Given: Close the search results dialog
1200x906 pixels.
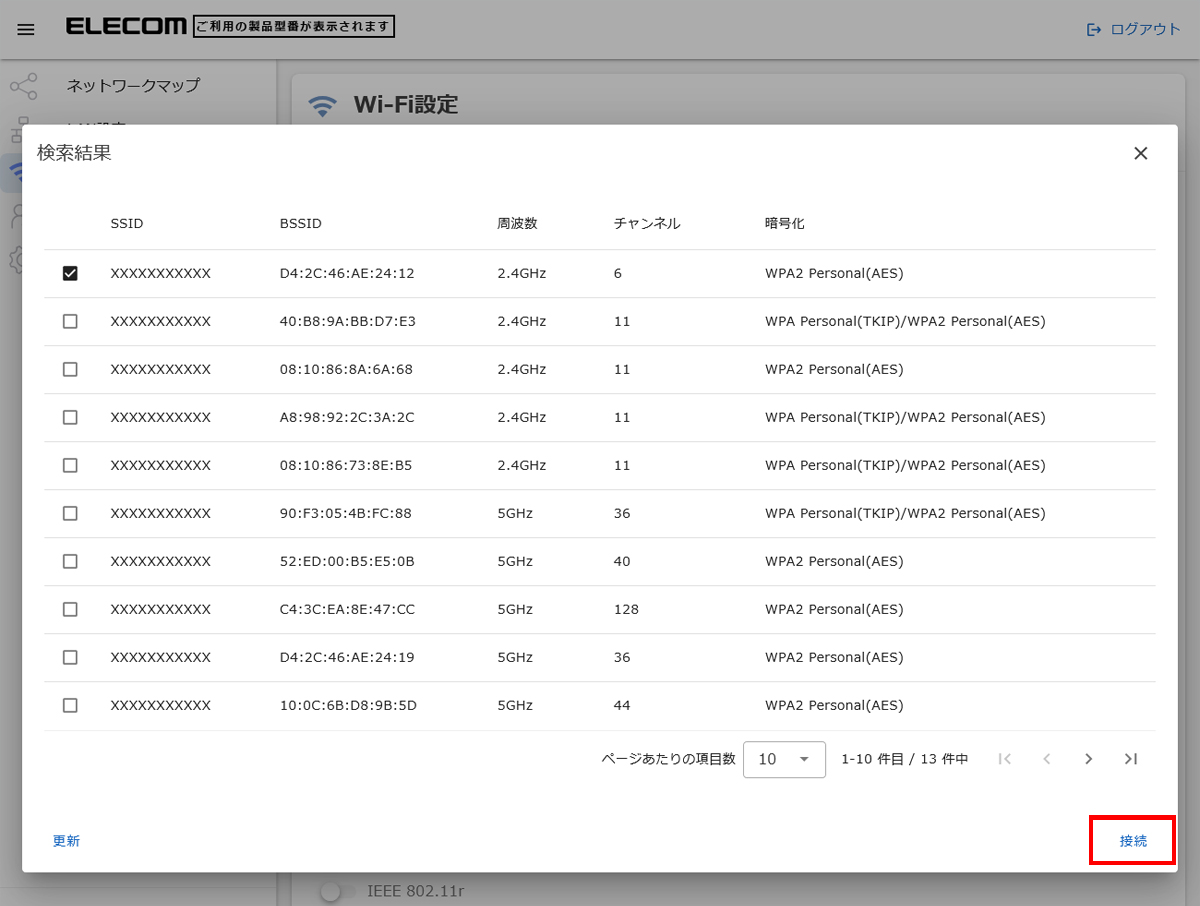Looking at the screenshot, I should (x=1140, y=153).
